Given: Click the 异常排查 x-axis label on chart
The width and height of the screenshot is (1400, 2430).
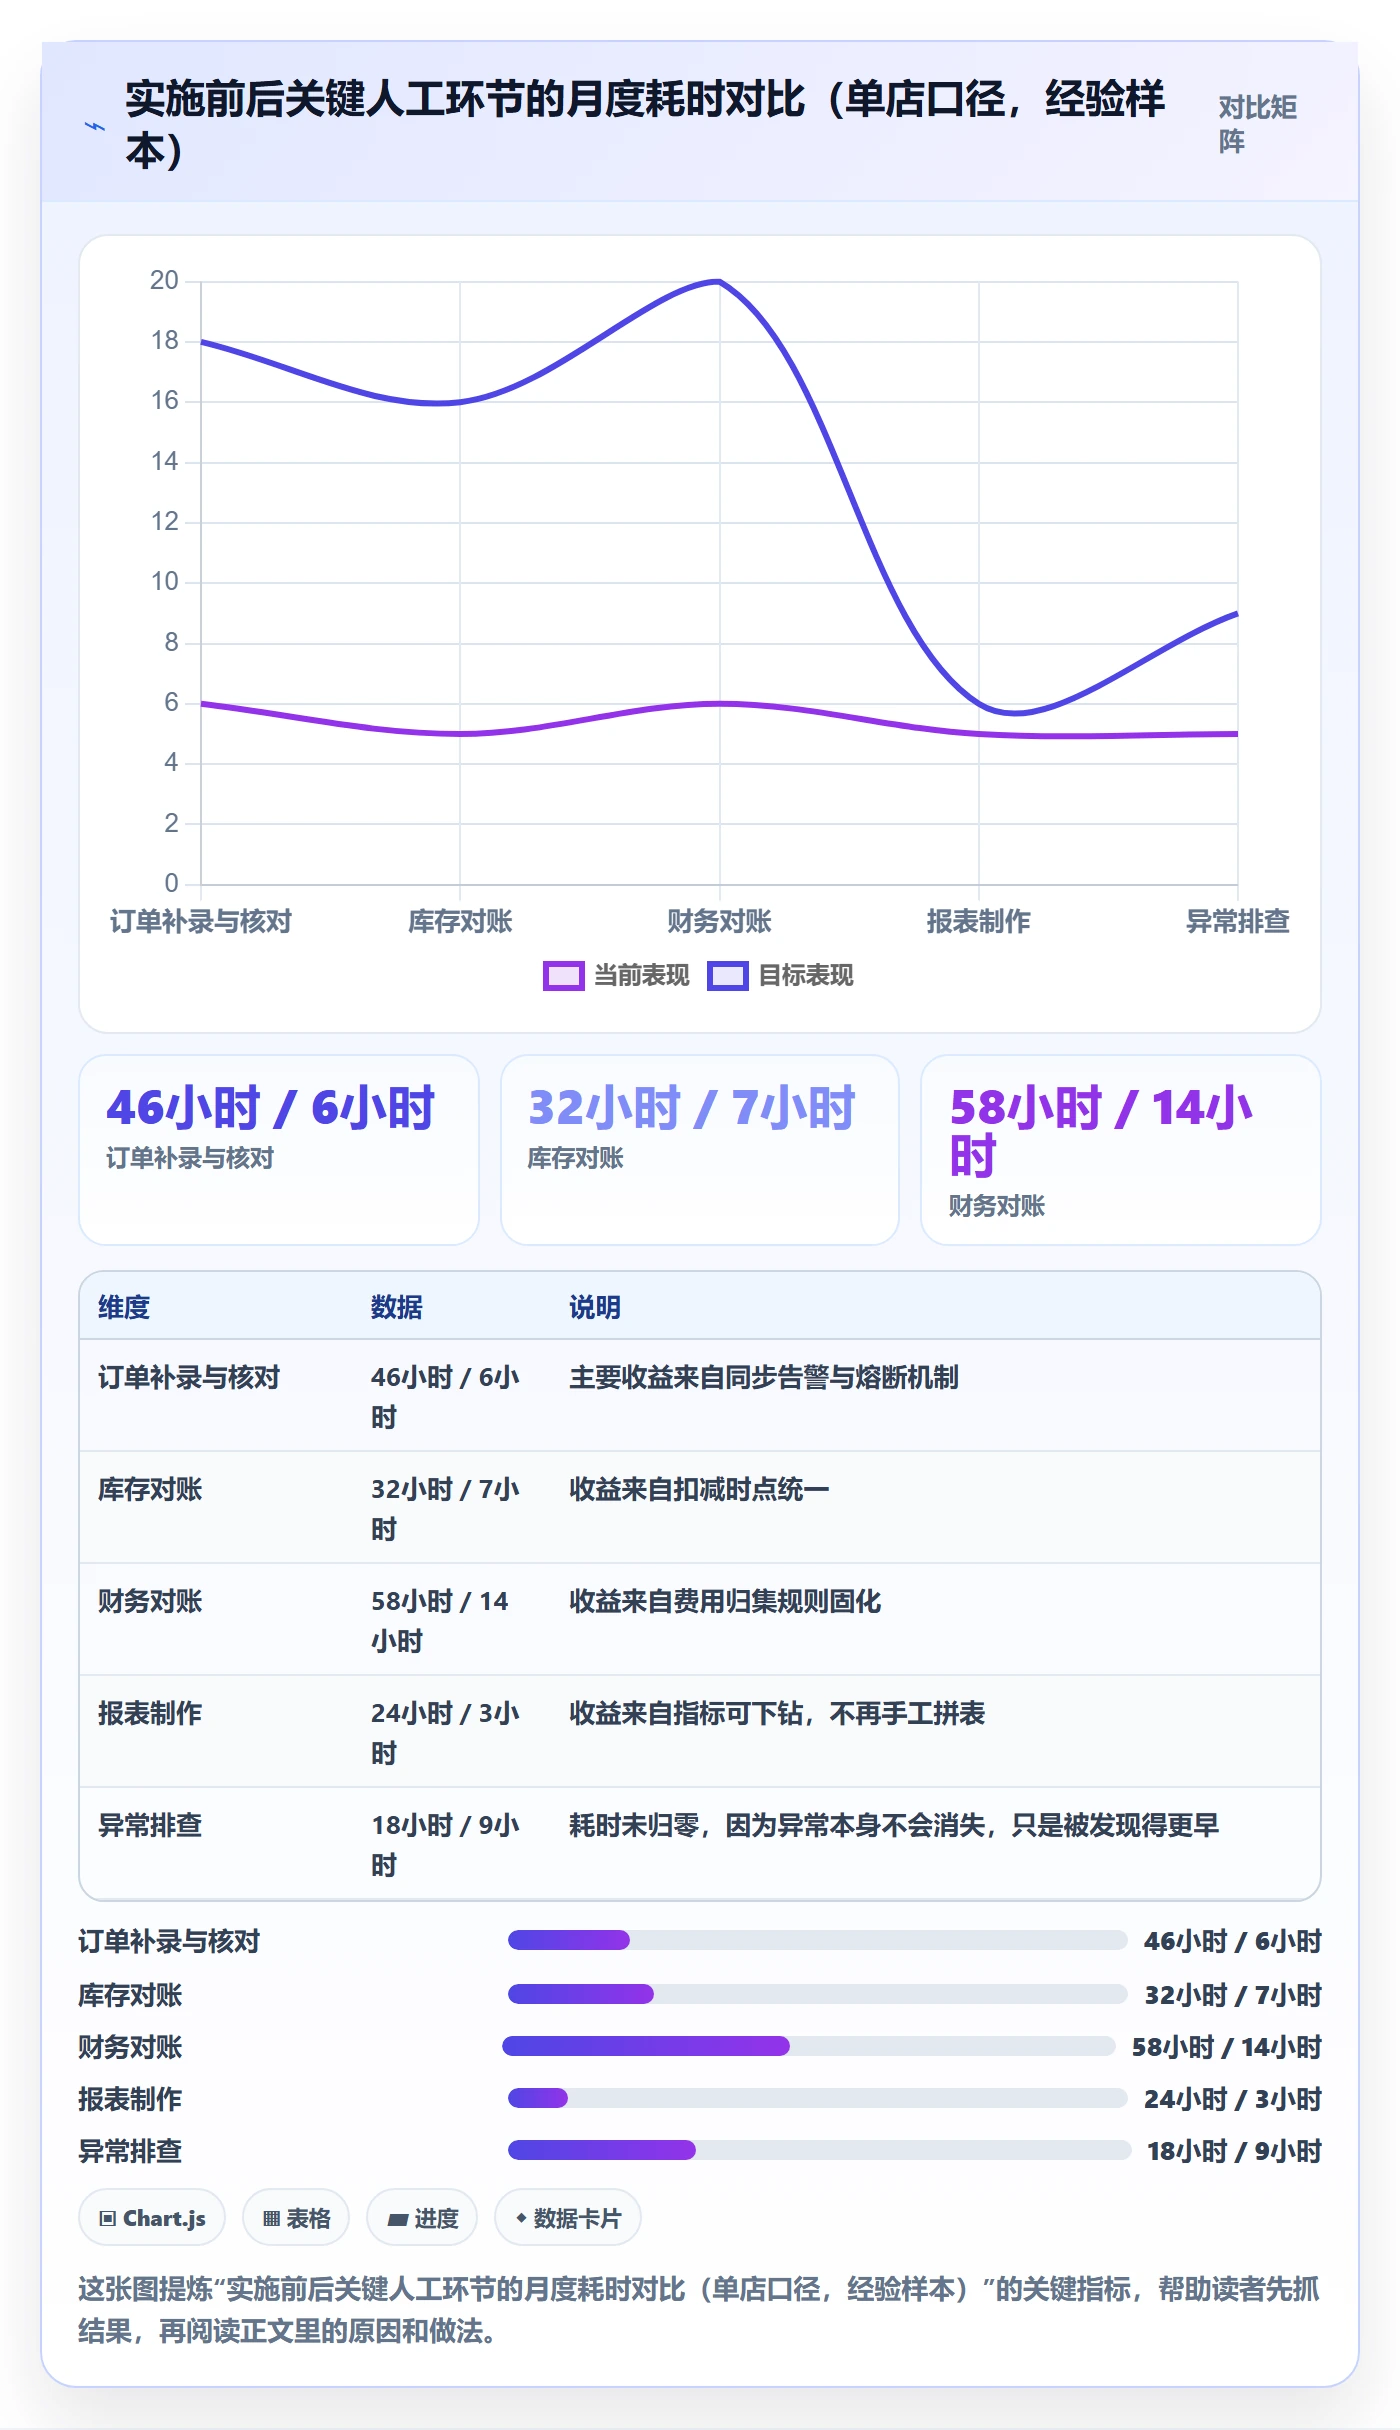Looking at the screenshot, I should click(1237, 922).
